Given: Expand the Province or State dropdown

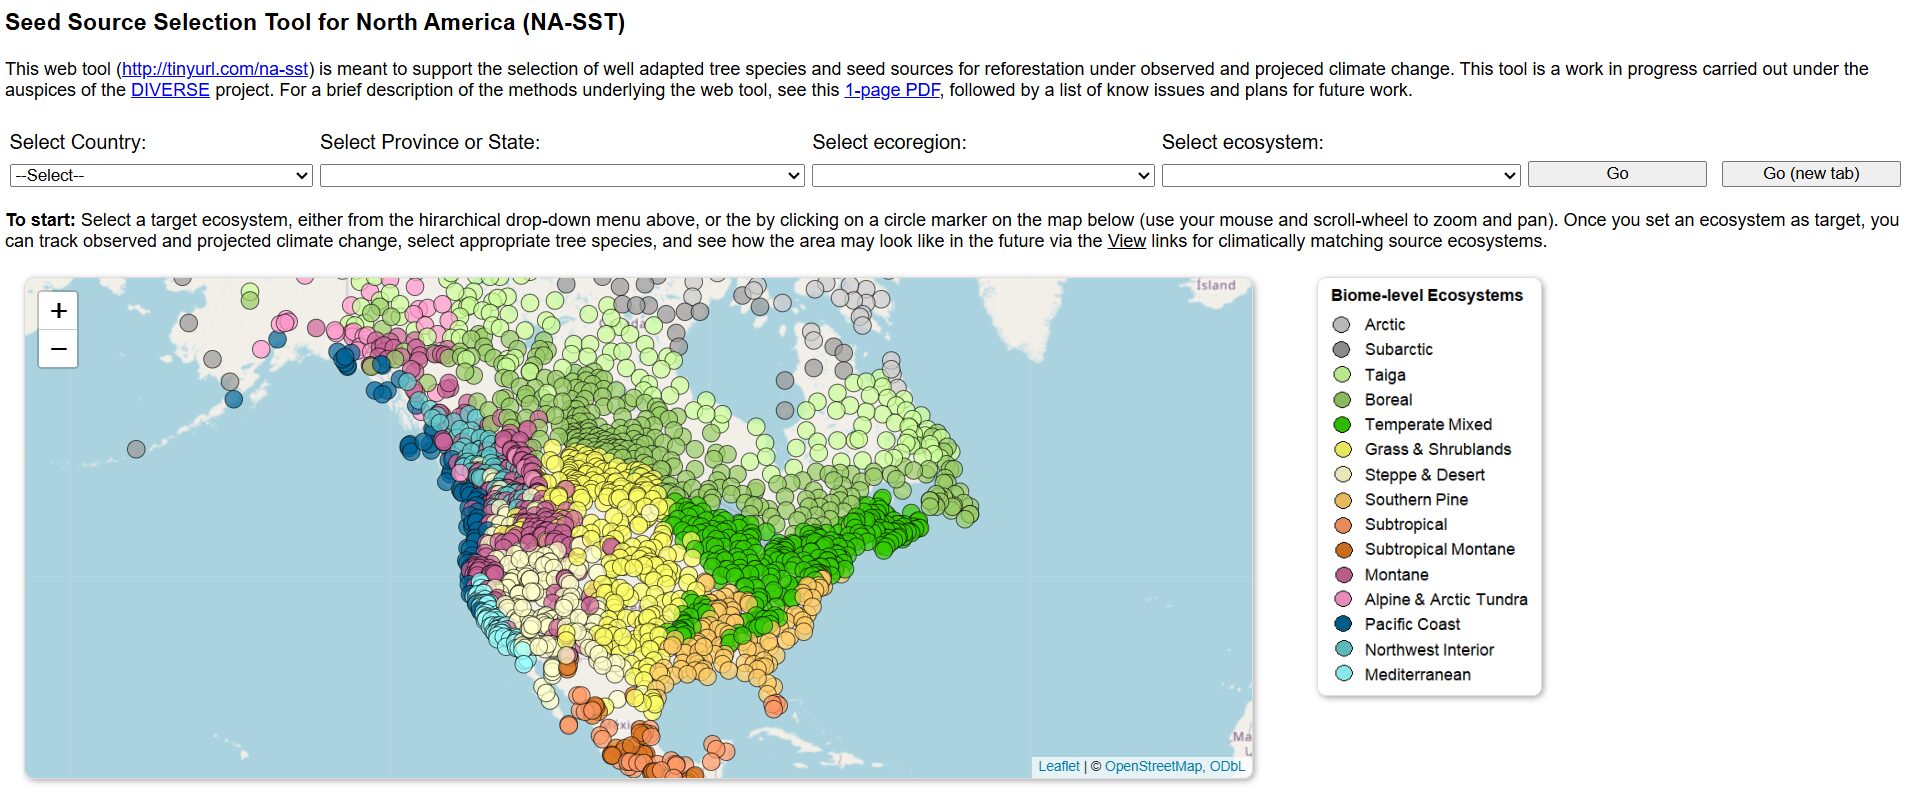Looking at the screenshot, I should coord(561,175).
